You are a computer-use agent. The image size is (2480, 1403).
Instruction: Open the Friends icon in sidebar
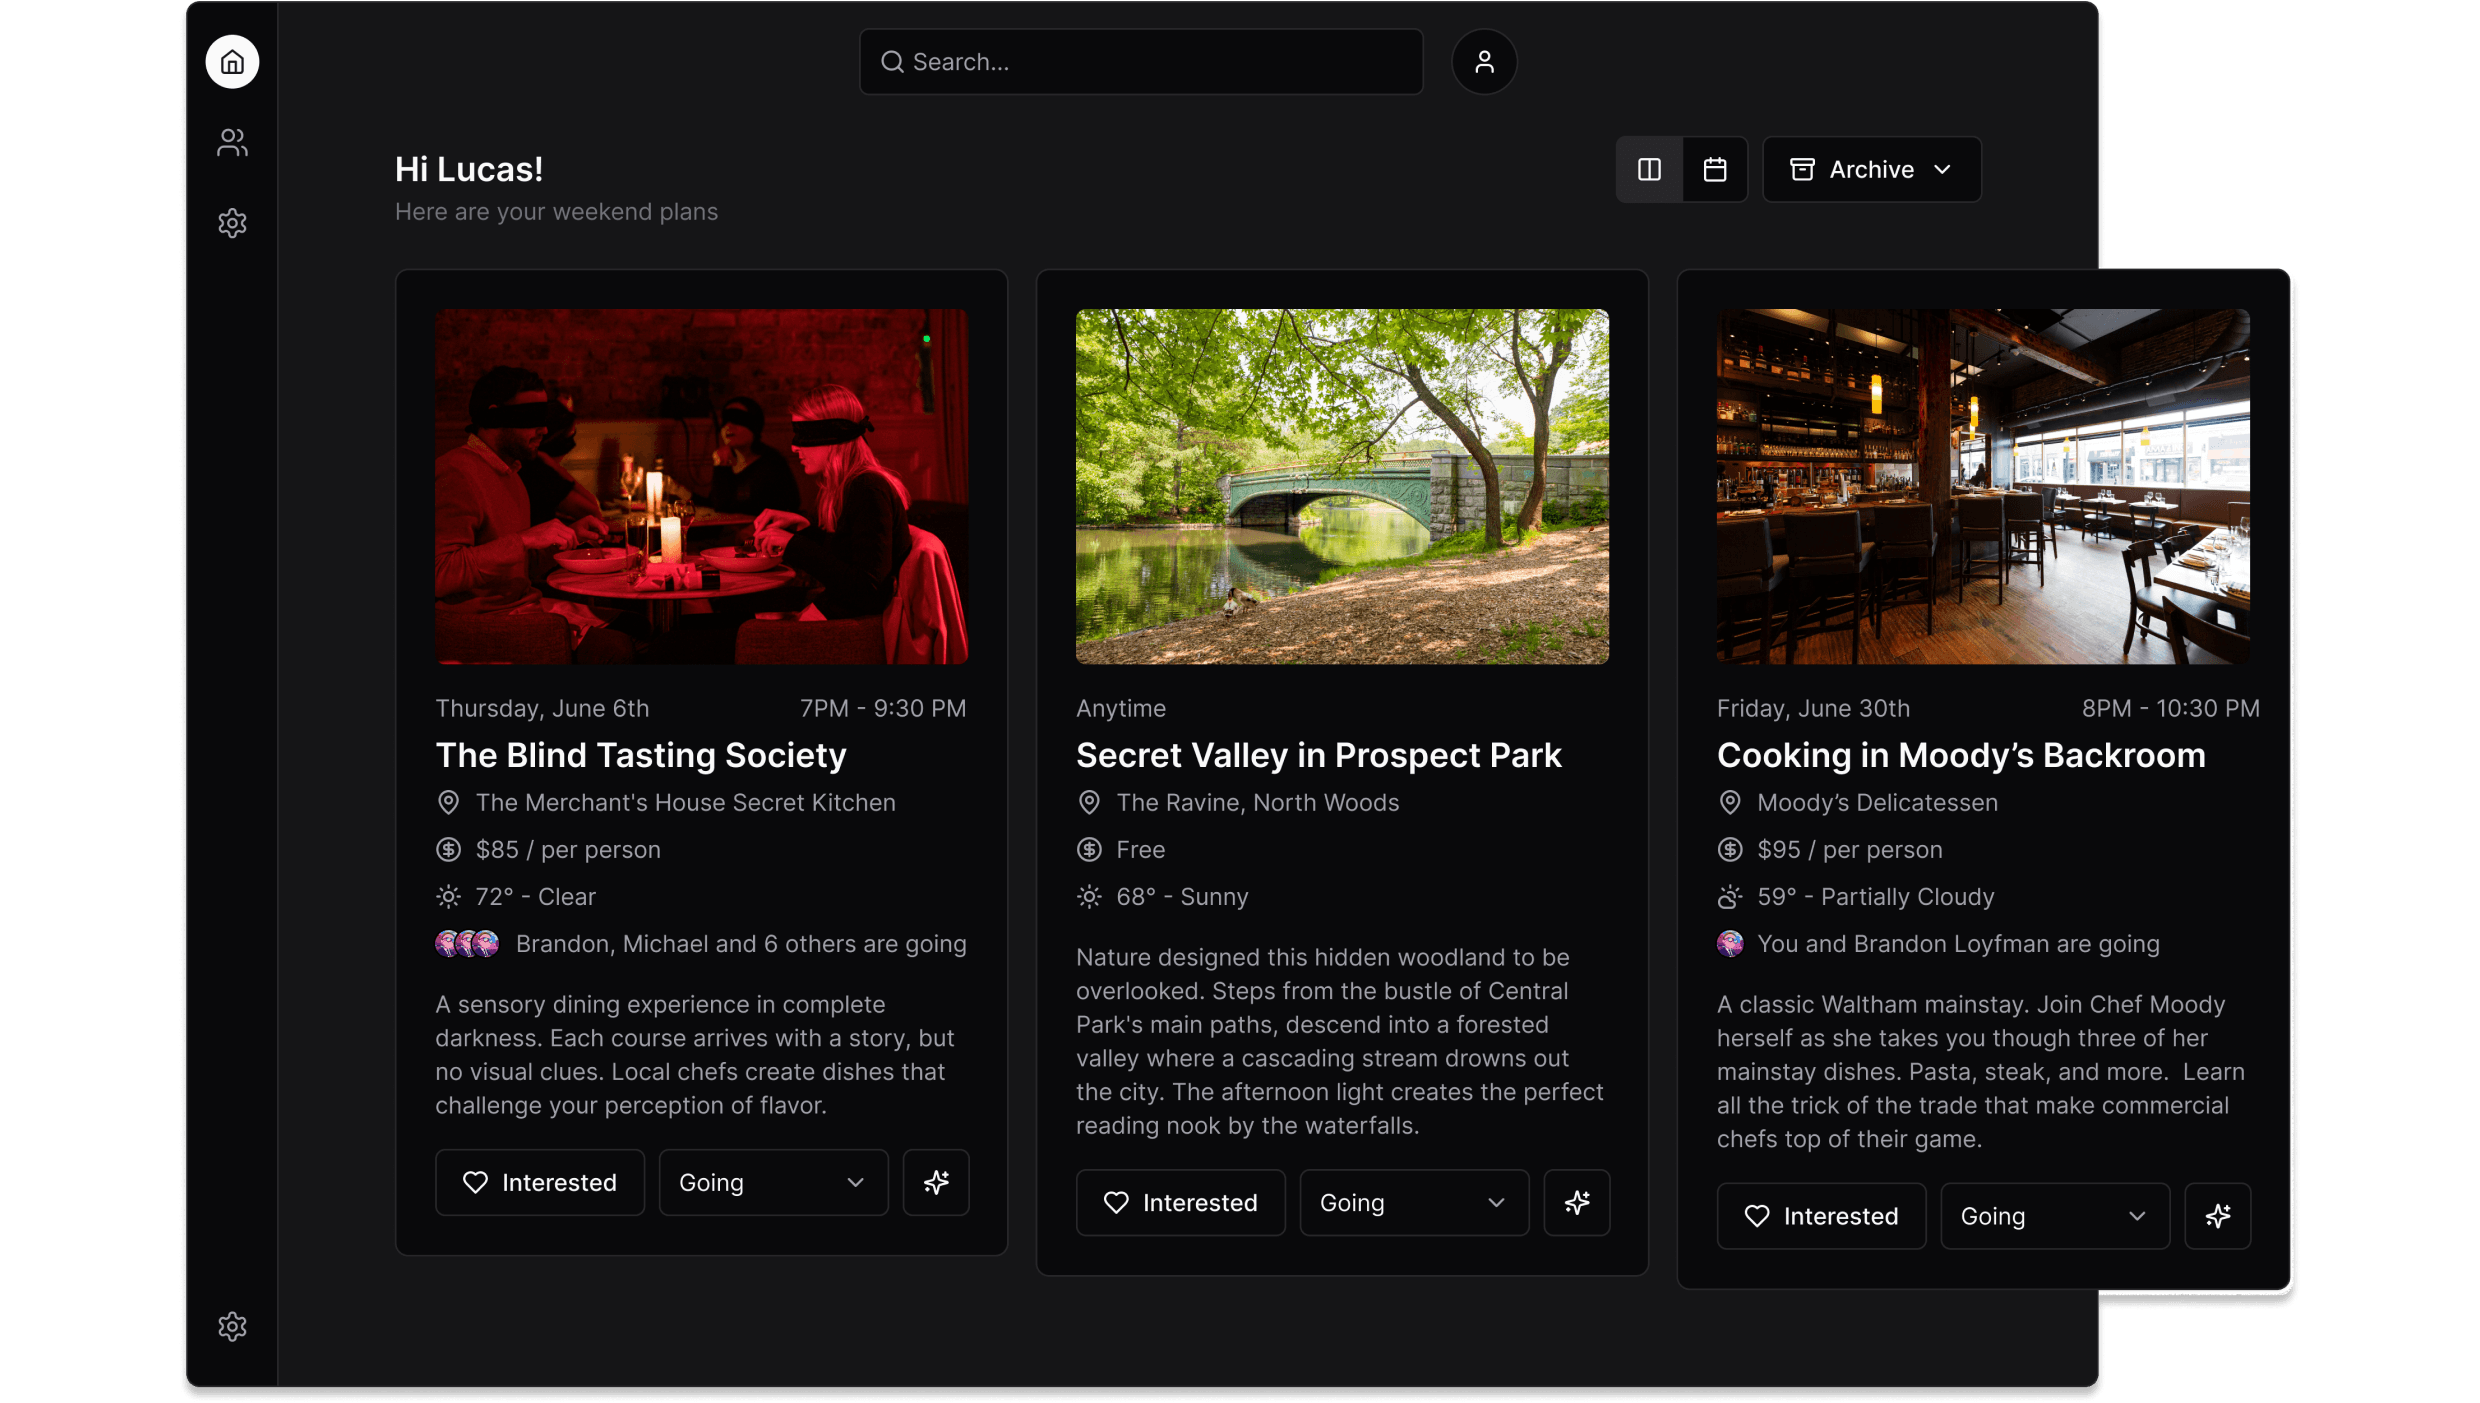coord(232,142)
